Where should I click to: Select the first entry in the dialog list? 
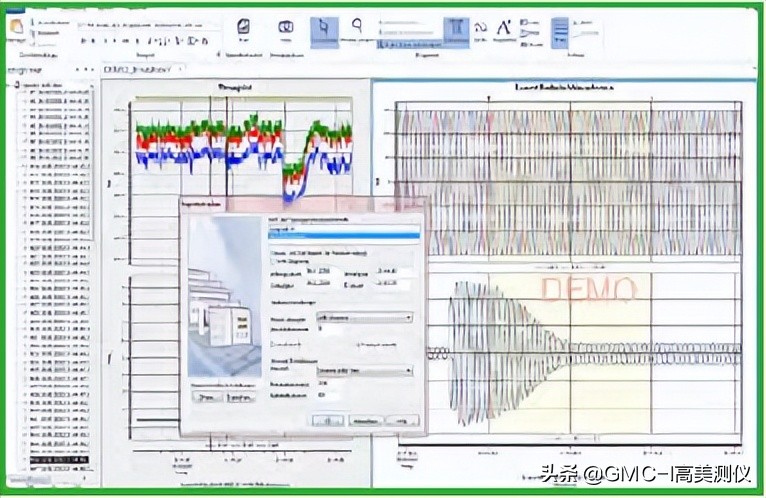pyautogui.click(x=344, y=228)
